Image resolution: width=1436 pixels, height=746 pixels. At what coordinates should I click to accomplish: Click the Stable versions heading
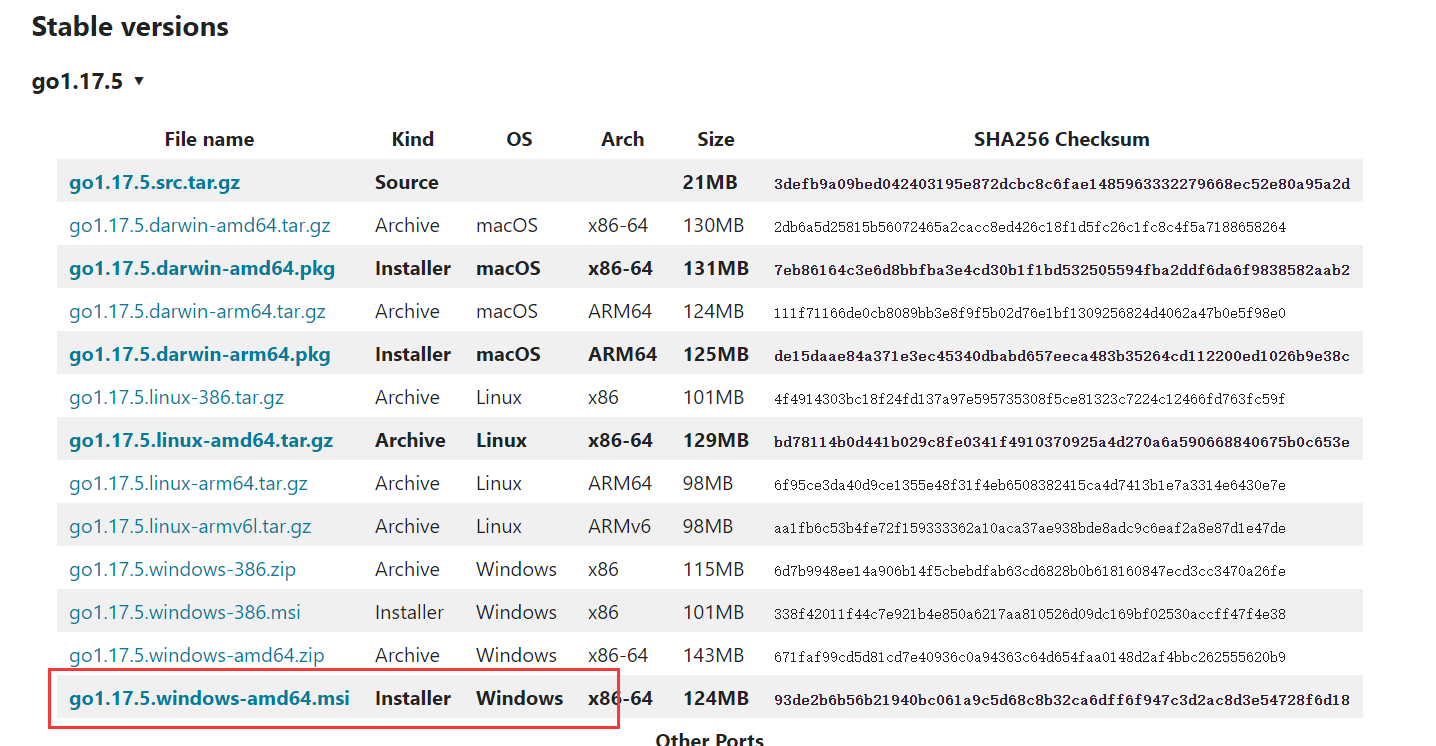[130, 27]
